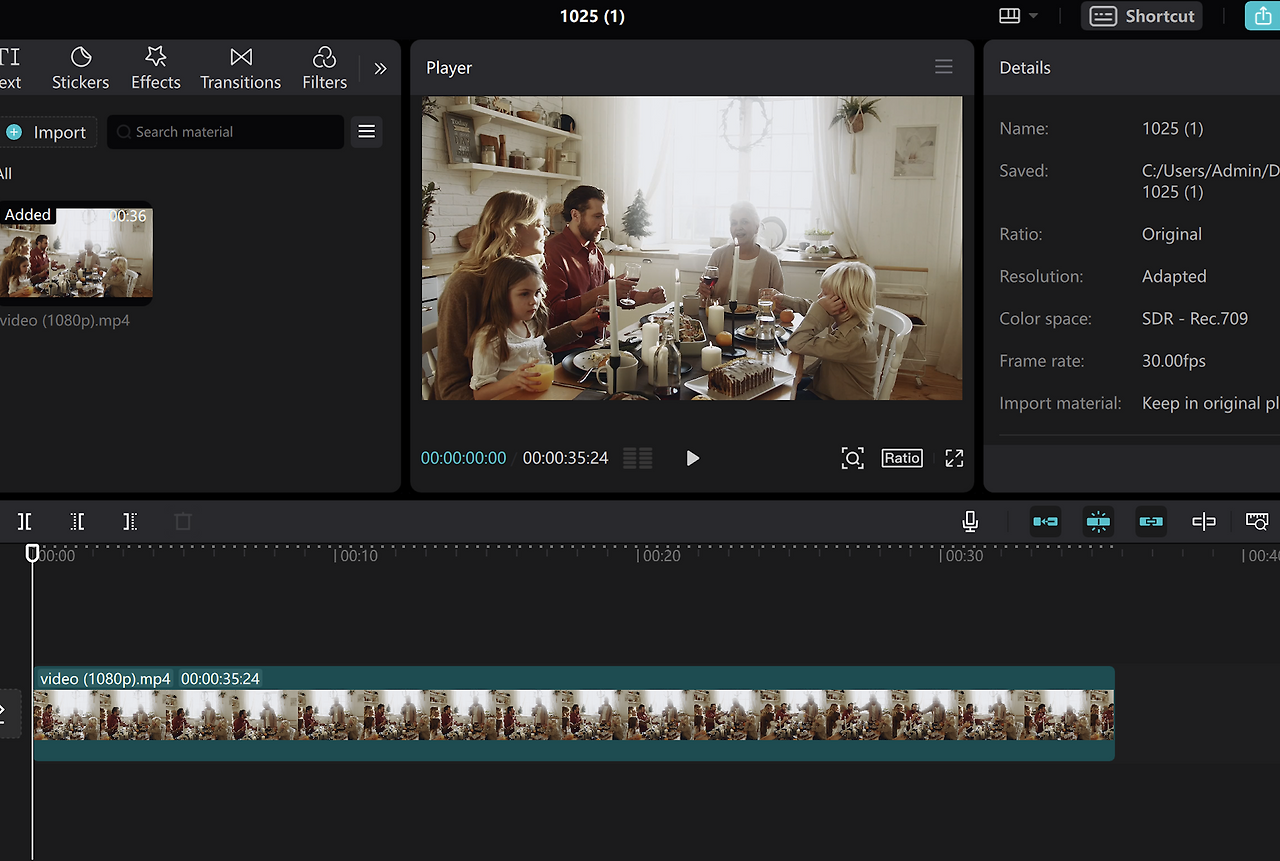
Task: Click the video (1080p).mp4 file name under the thumbnail
Action: 65,321
